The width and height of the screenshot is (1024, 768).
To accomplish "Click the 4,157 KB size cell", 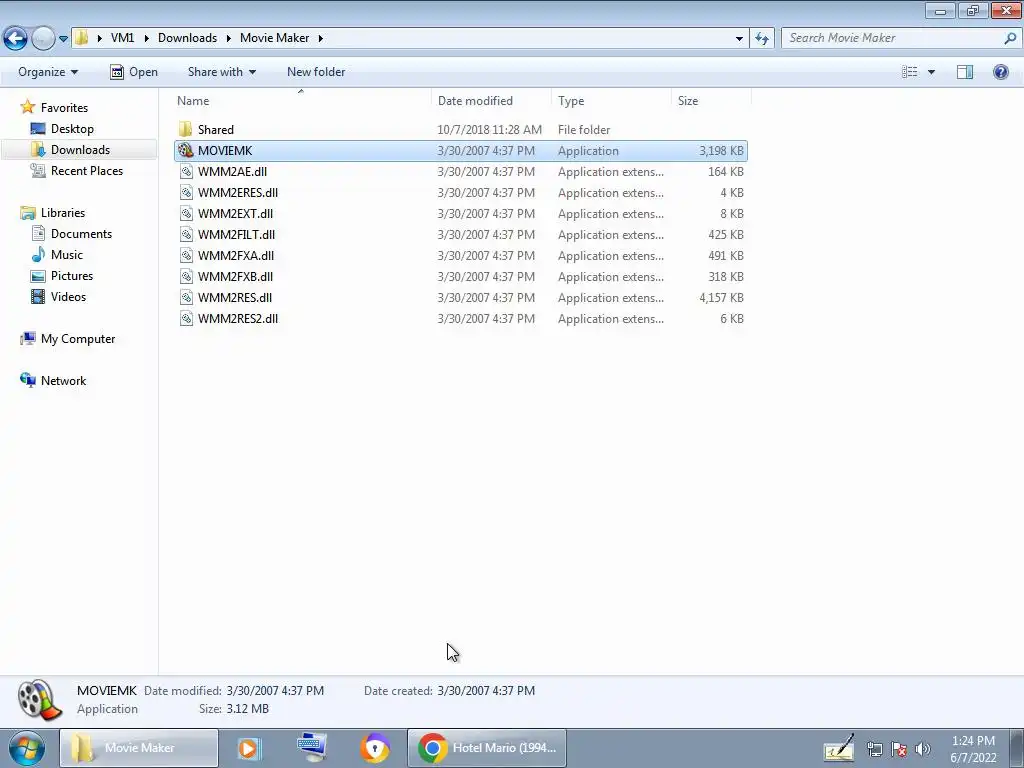I will click(721, 298).
